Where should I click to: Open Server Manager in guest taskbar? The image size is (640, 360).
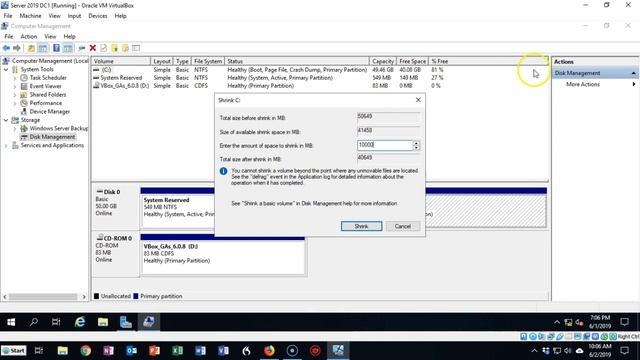tap(125, 322)
